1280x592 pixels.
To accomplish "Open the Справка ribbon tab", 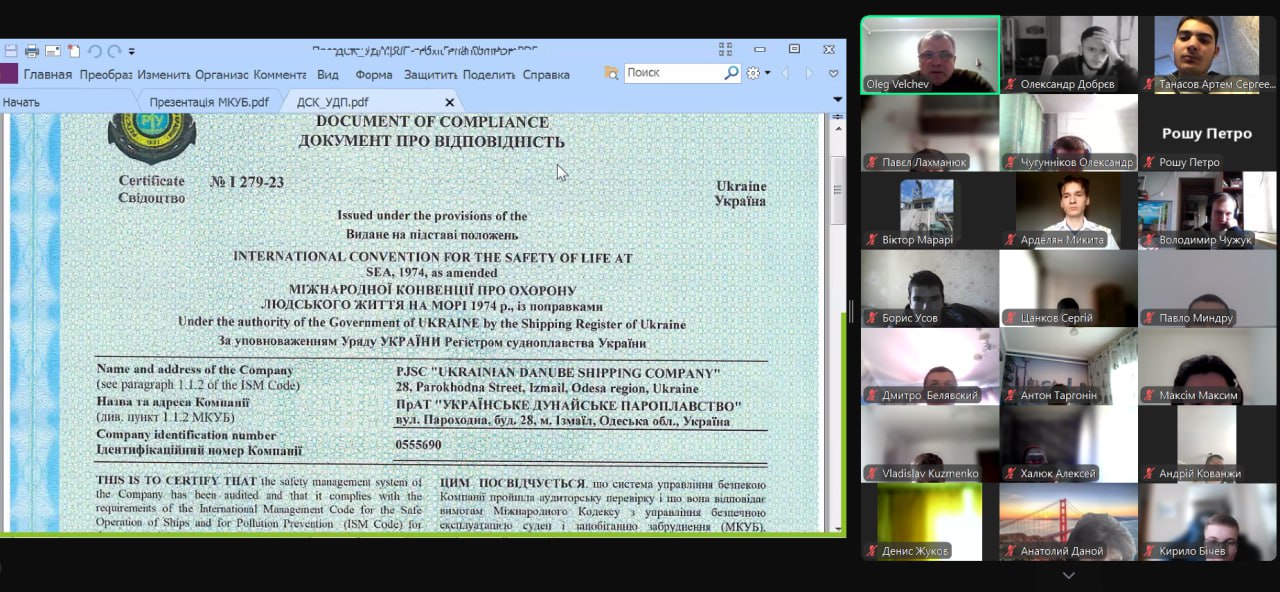I will 546,74.
